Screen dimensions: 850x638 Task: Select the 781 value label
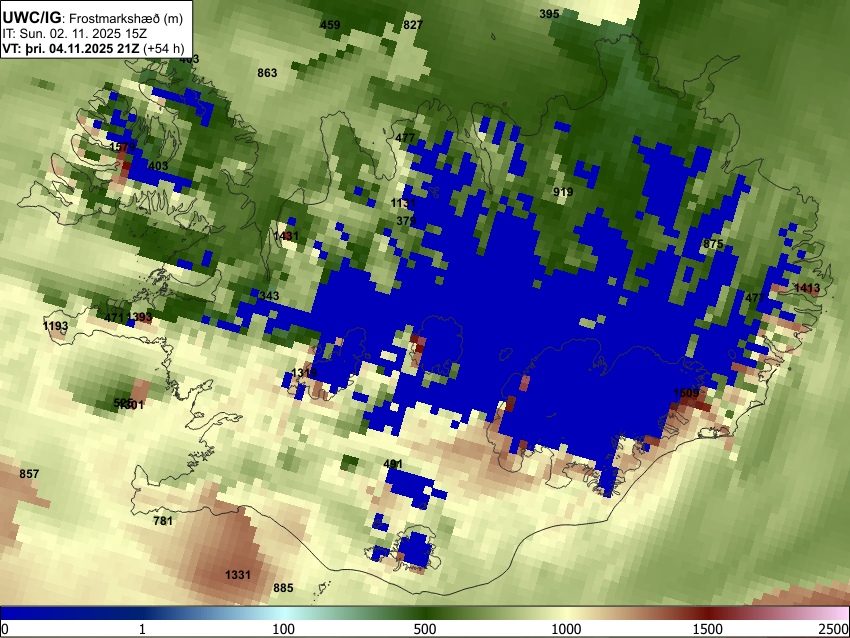tap(163, 521)
